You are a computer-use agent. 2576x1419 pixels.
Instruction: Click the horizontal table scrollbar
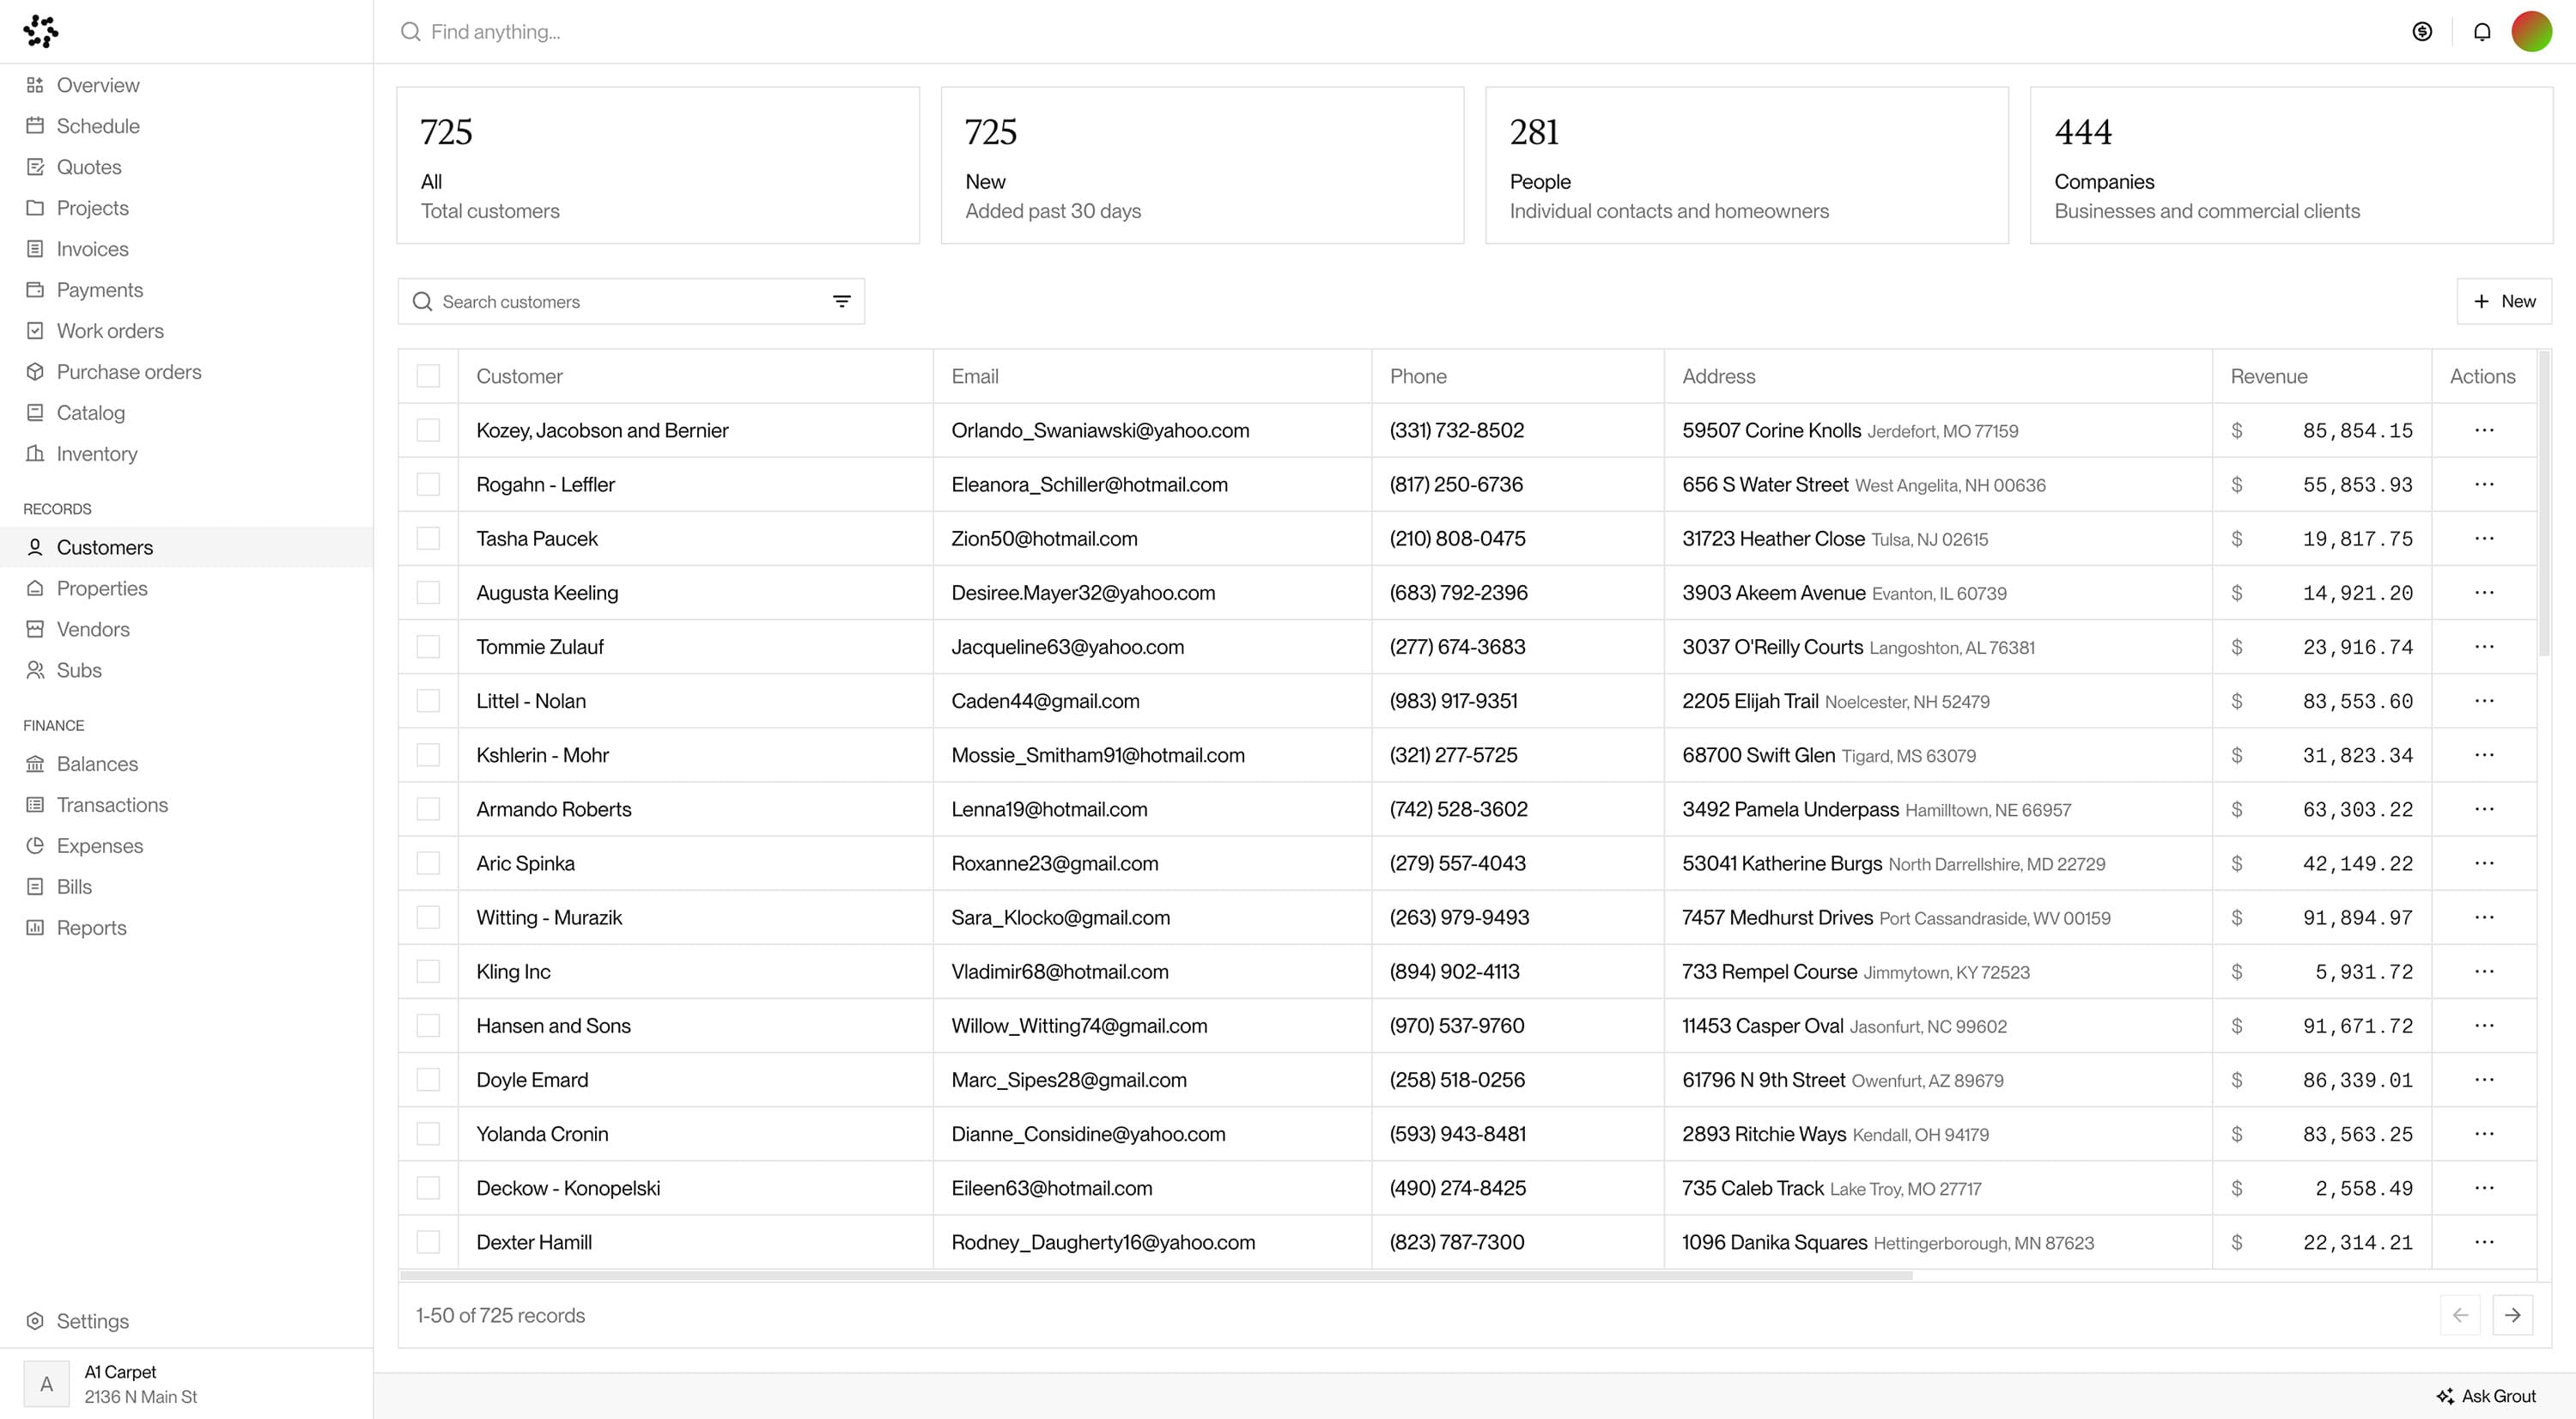(x=1155, y=1276)
